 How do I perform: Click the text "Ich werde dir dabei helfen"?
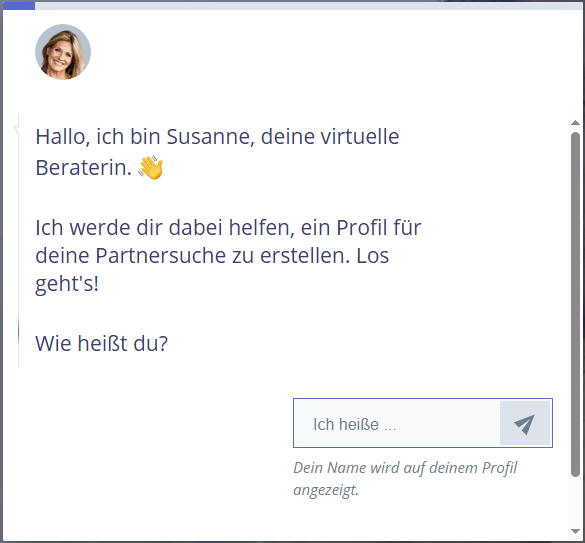point(162,228)
